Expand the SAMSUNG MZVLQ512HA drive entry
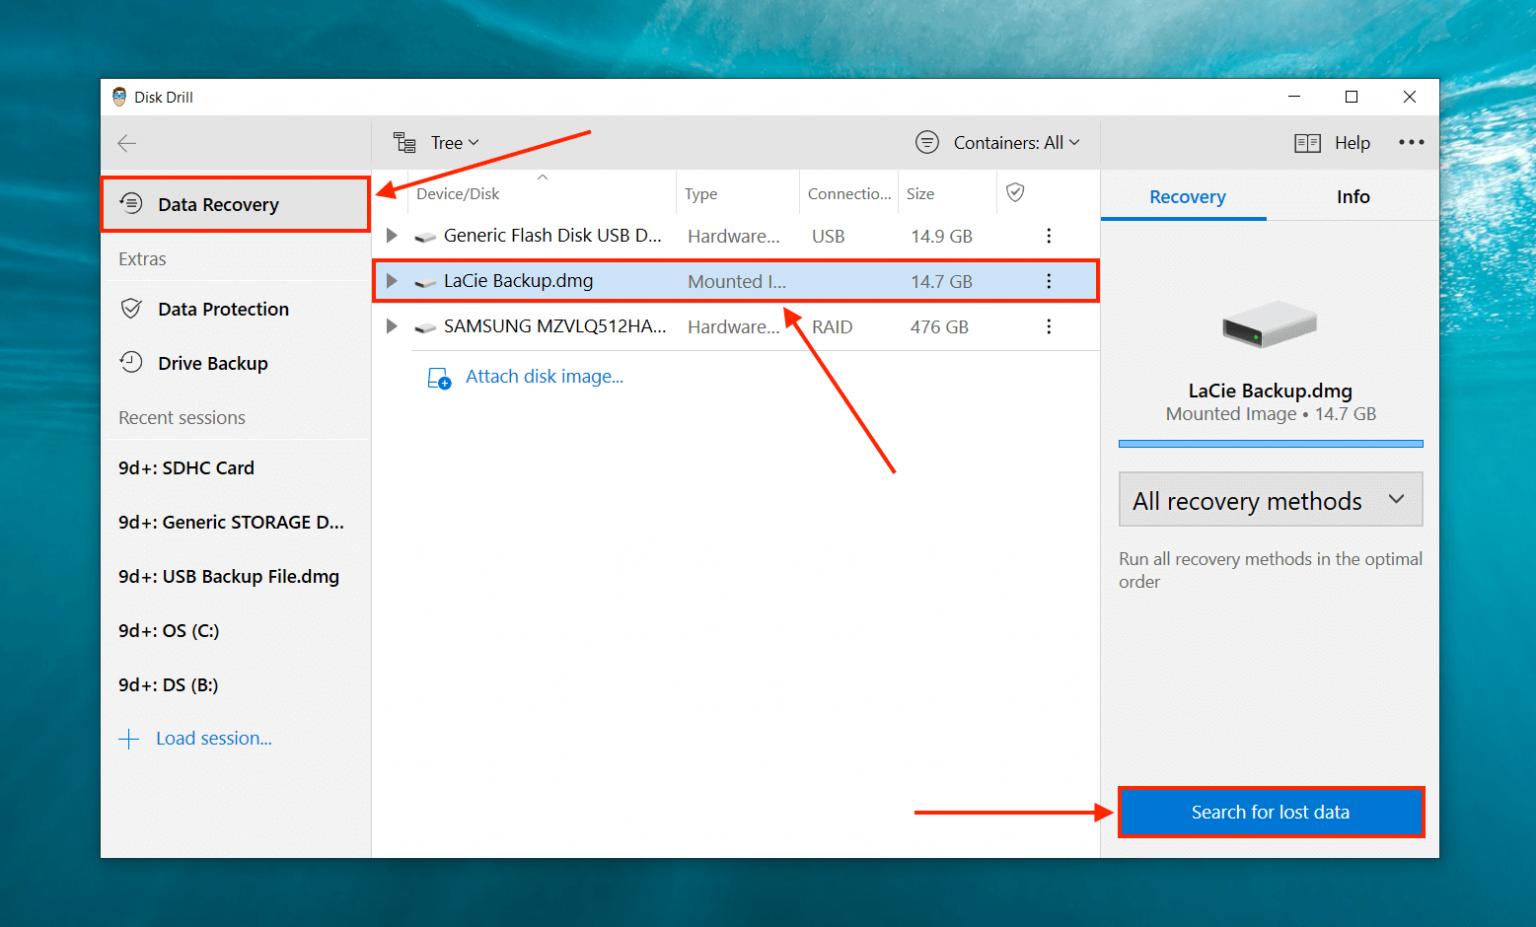The image size is (1536, 927). [x=390, y=326]
